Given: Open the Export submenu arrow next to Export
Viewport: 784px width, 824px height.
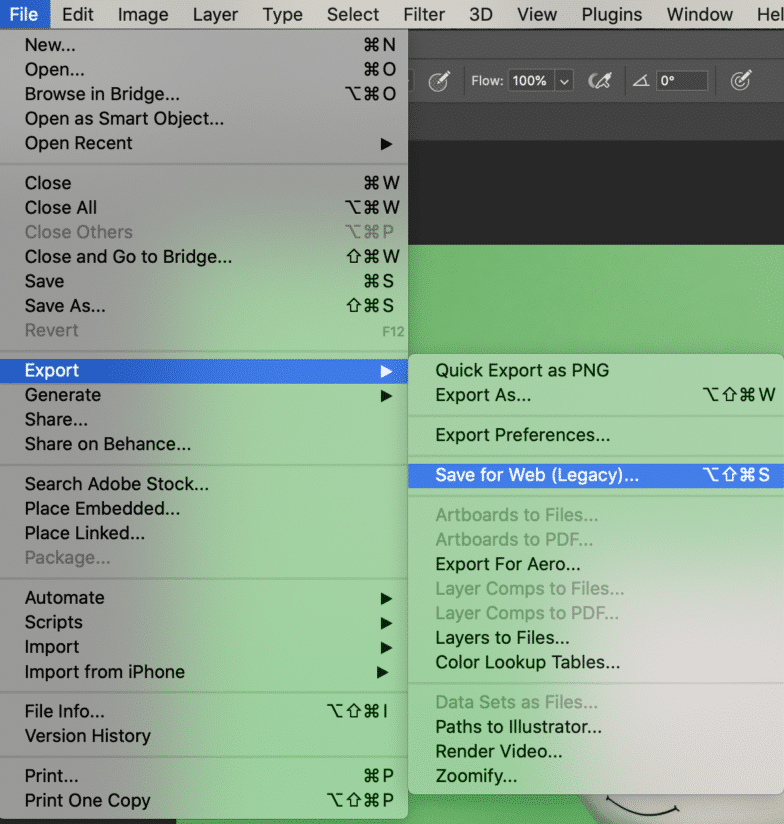Looking at the screenshot, I should click(x=388, y=370).
